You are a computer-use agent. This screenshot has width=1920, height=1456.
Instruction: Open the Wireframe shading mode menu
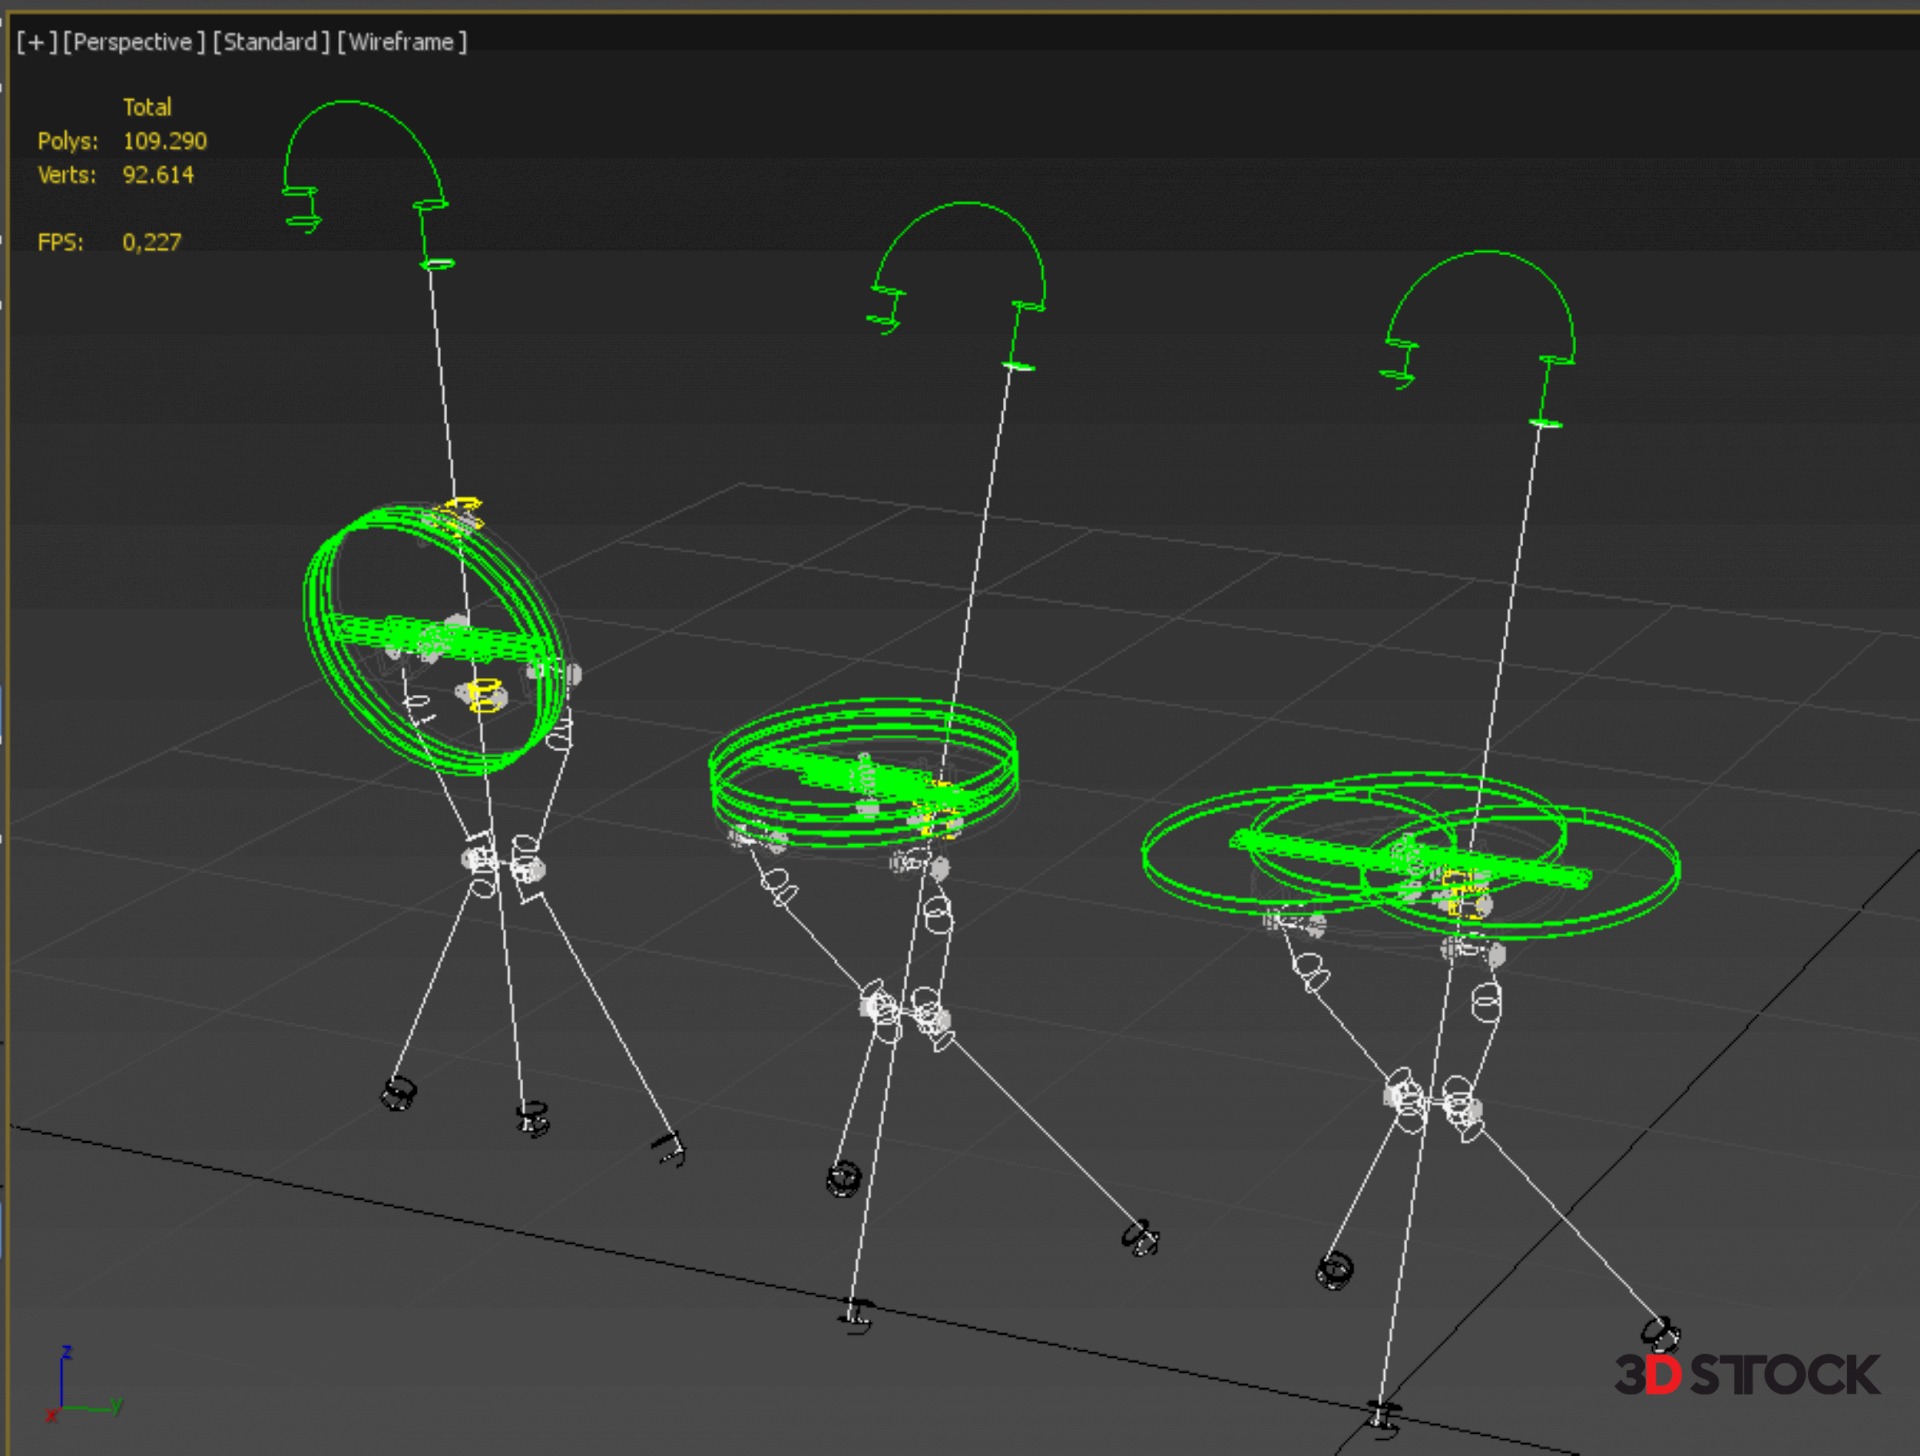click(401, 42)
